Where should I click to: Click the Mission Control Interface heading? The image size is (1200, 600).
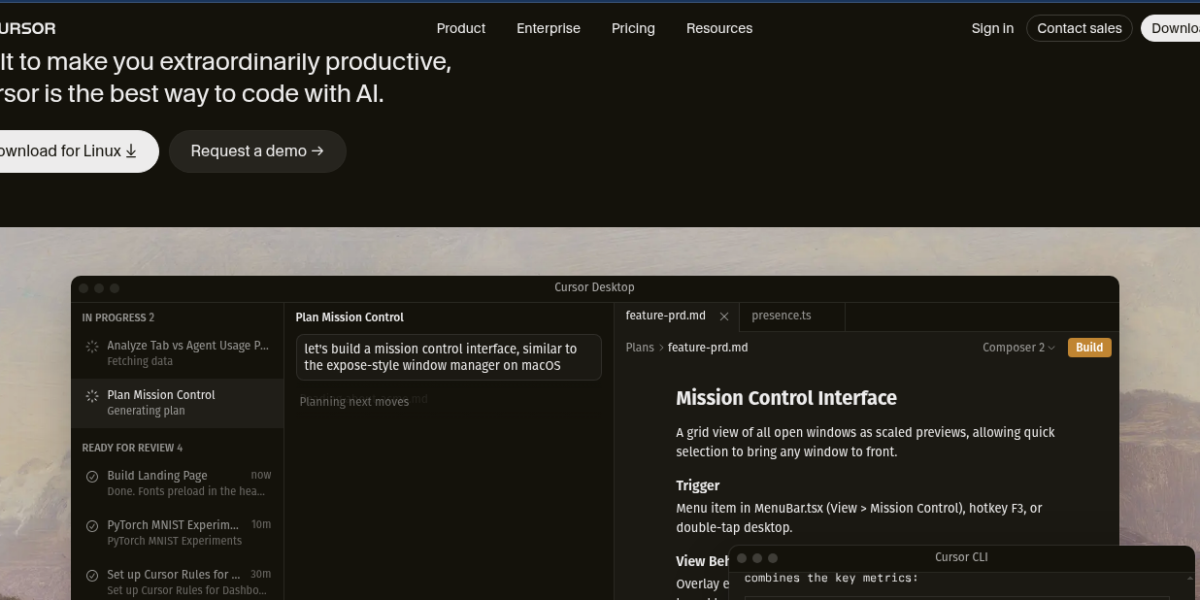click(x=786, y=398)
